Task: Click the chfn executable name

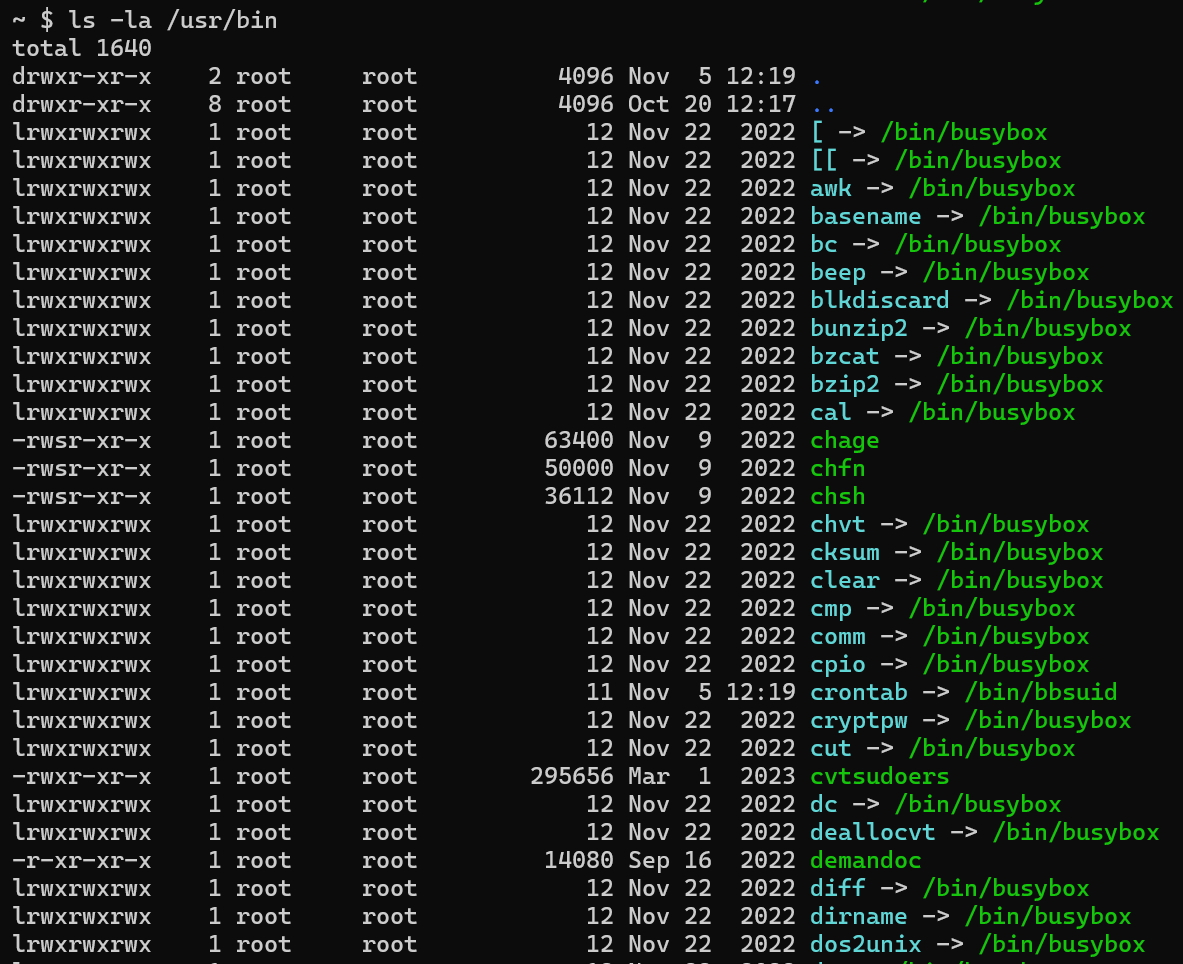Action: (x=837, y=468)
